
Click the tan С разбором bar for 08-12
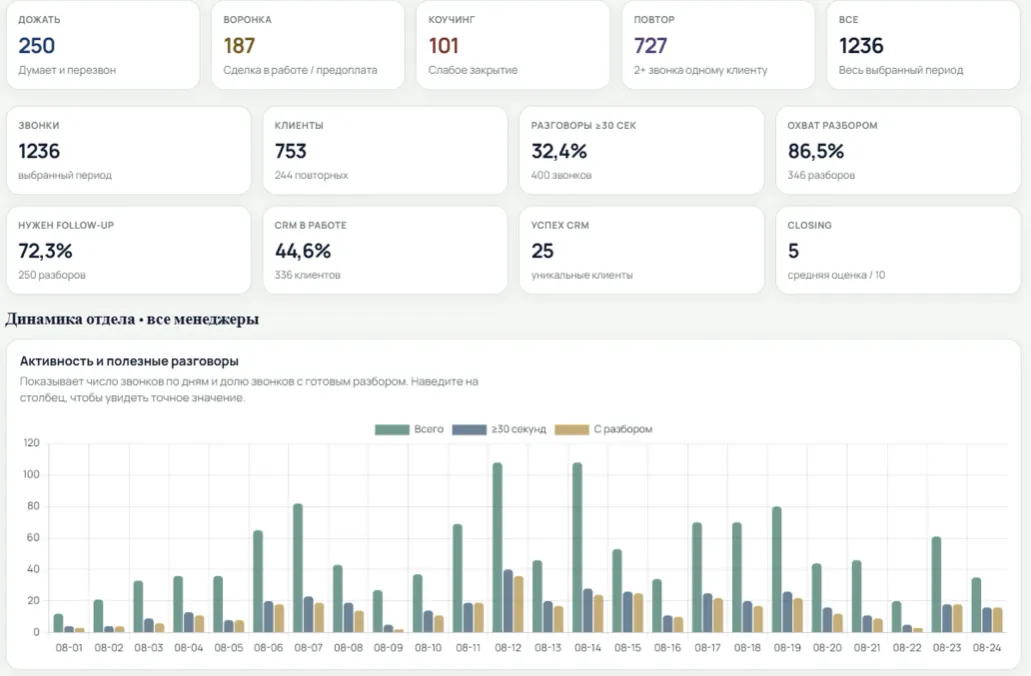pos(518,604)
